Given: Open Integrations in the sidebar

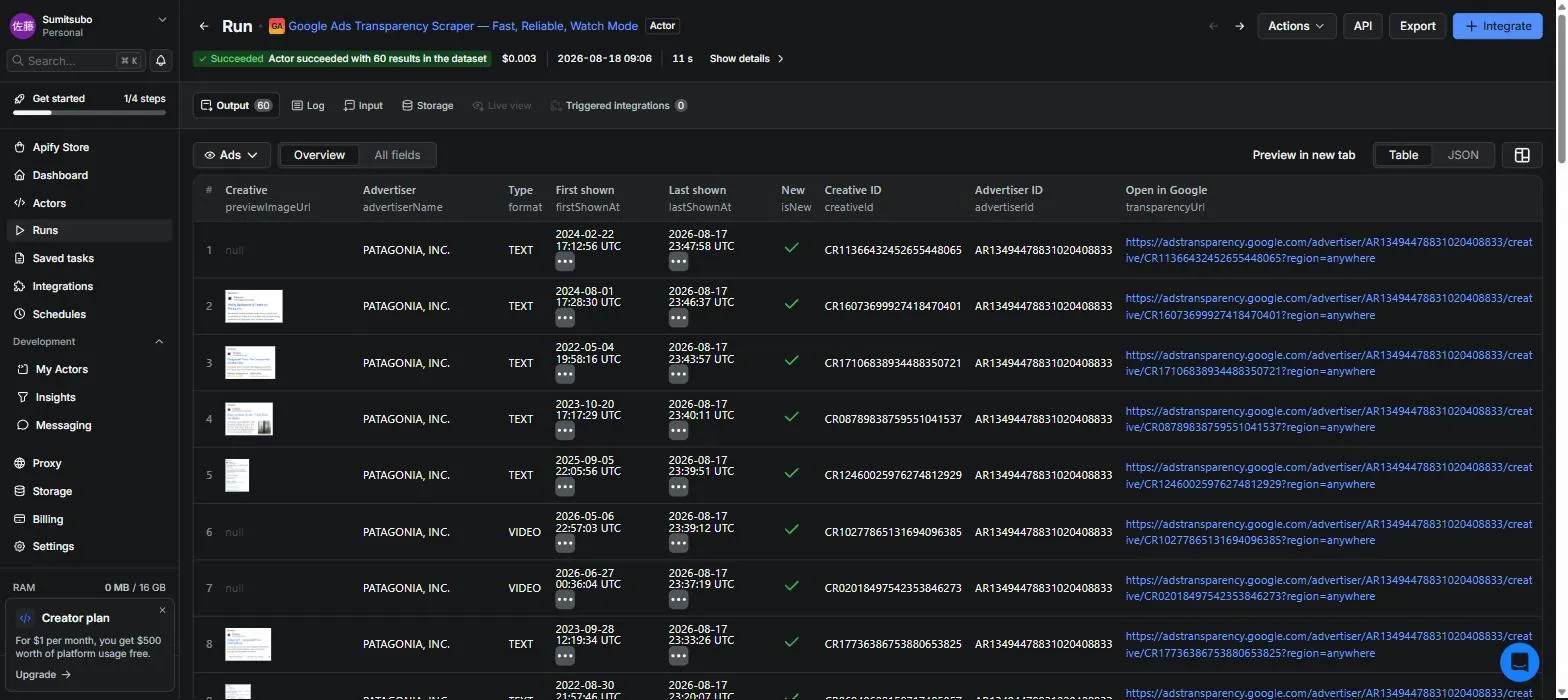Looking at the screenshot, I should tap(62, 286).
